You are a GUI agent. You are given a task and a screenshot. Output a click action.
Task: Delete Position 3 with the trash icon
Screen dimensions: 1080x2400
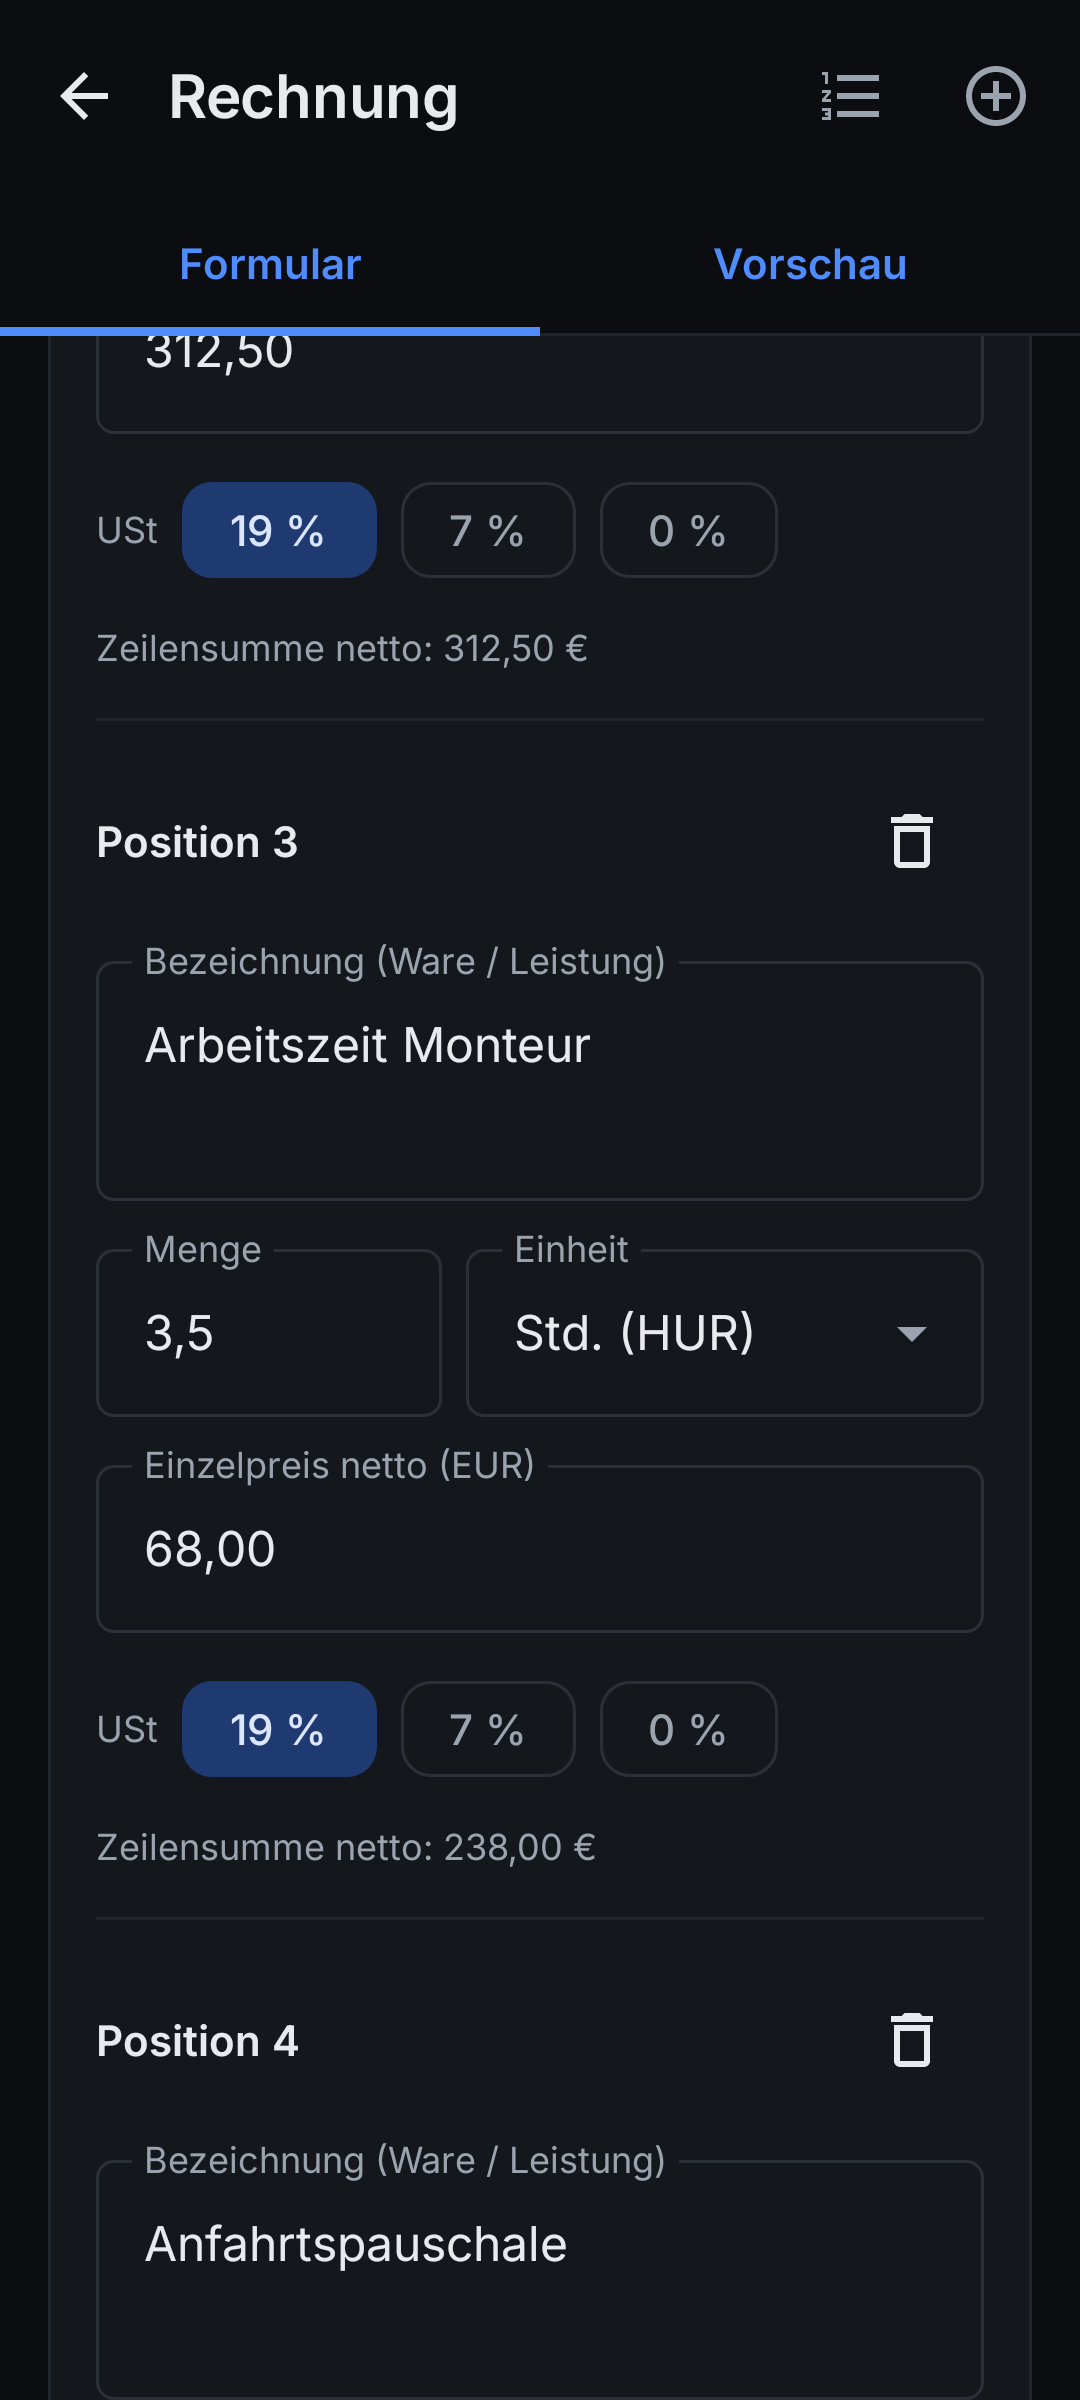click(912, 842)
